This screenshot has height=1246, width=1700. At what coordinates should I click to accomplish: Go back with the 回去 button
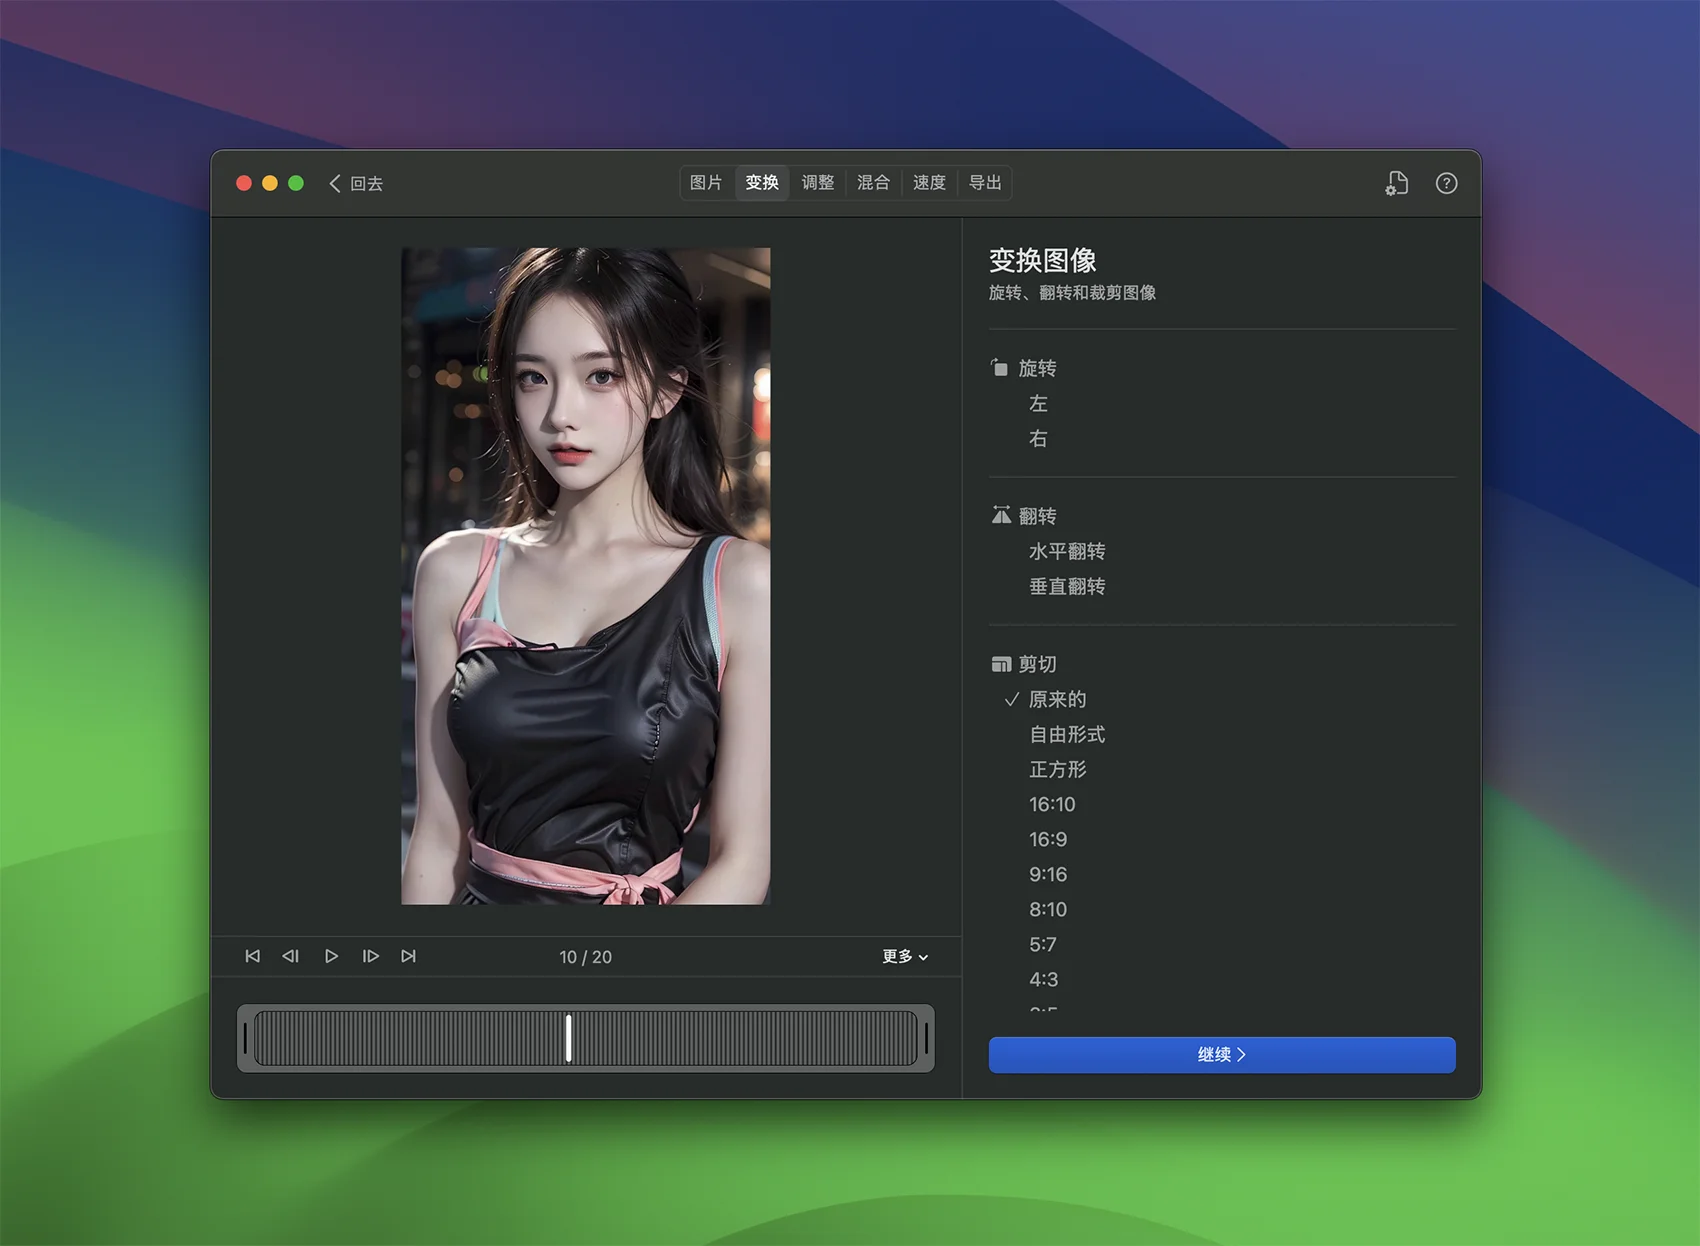click(x=356, y=183)
